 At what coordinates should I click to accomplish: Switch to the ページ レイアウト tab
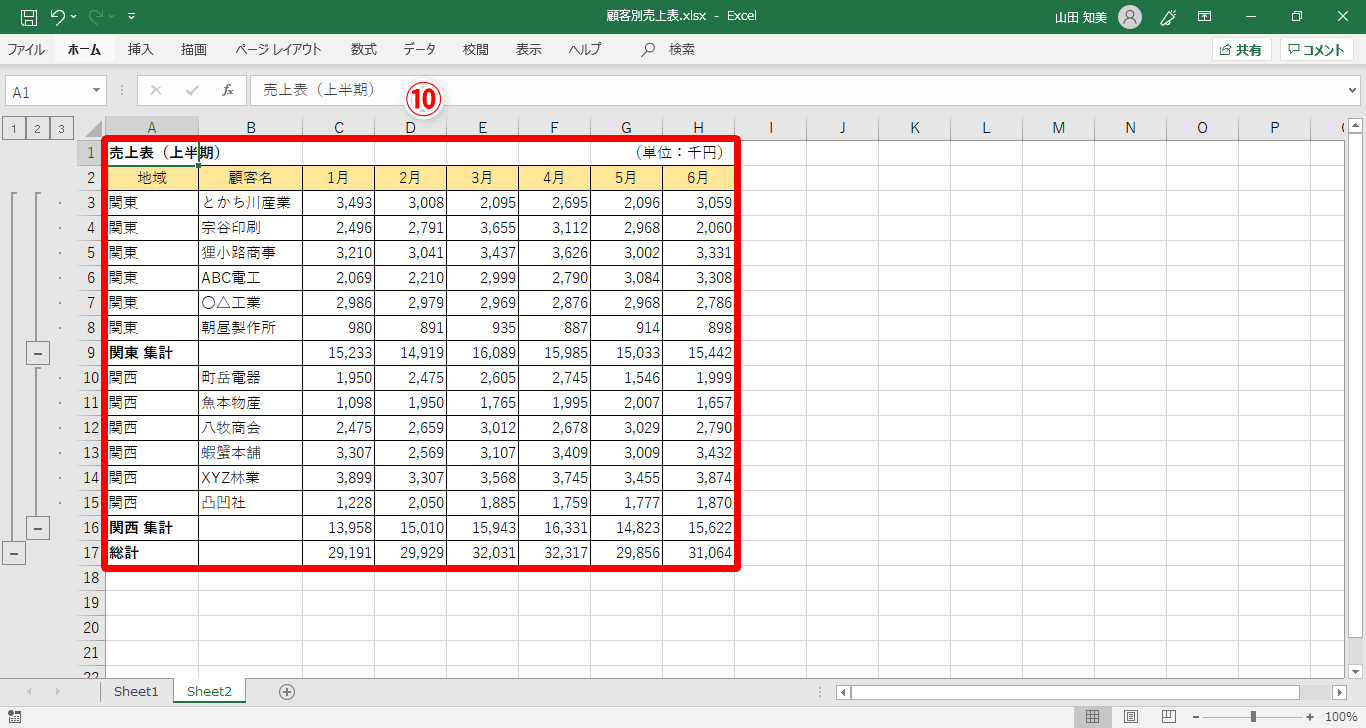(279, 49)
